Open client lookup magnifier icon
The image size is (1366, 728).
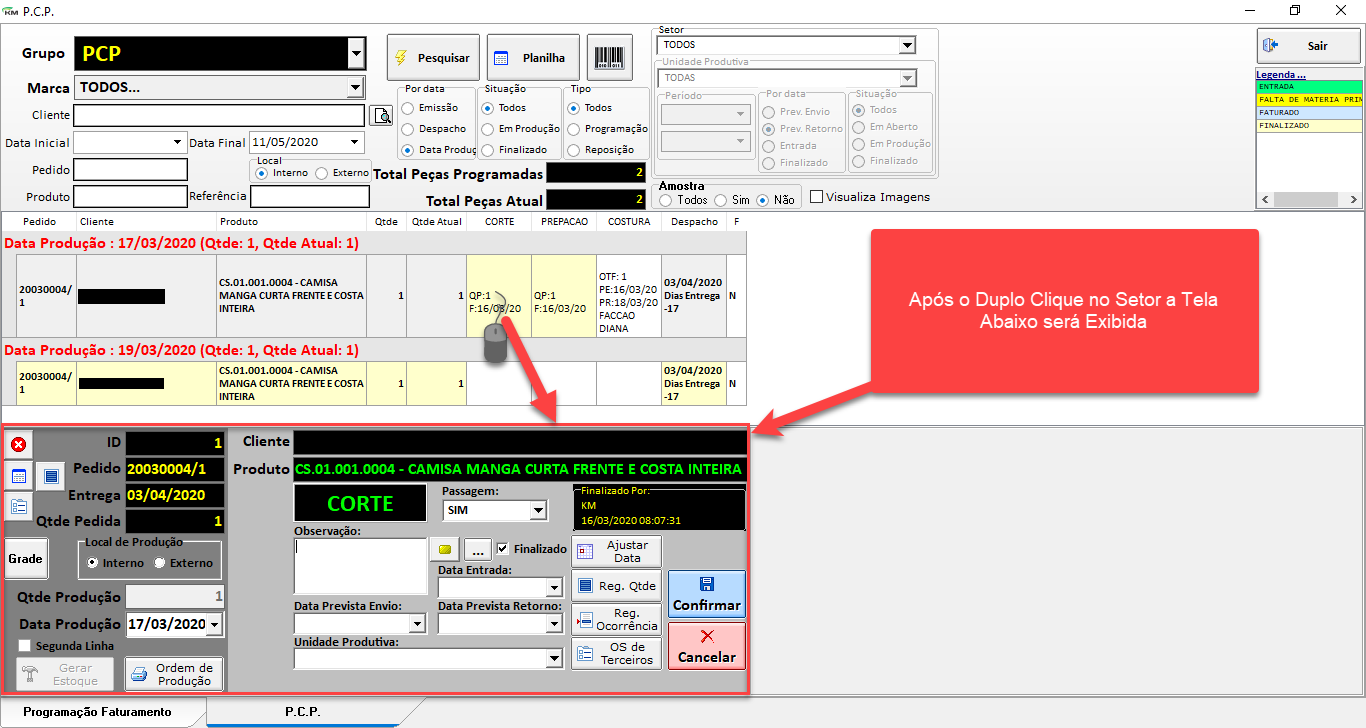381,115
